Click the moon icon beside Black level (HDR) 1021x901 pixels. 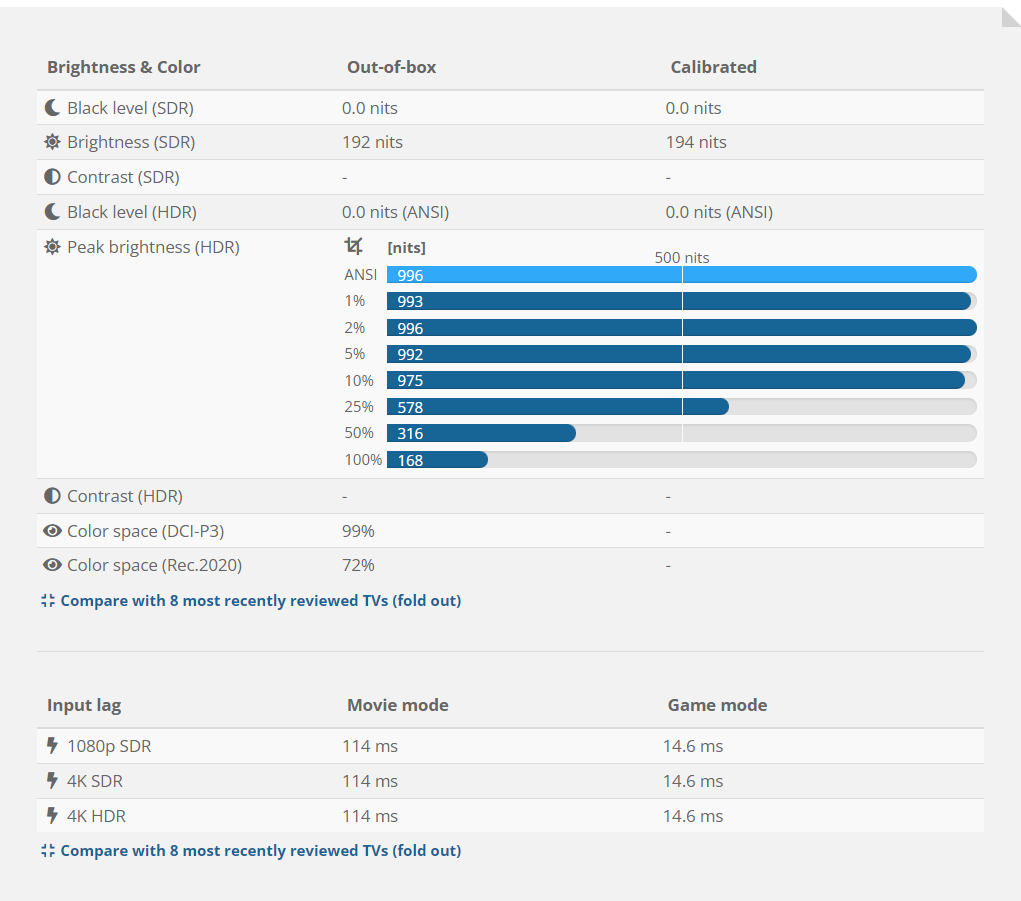coord(52,212)
